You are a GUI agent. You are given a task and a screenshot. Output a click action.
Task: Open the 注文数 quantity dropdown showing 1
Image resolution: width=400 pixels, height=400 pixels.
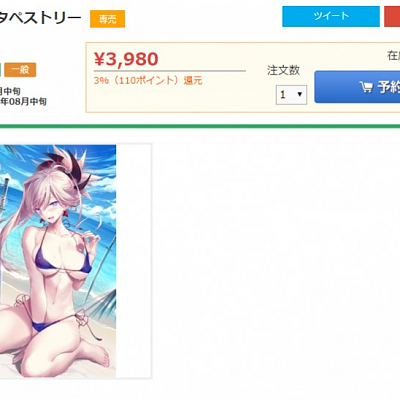(x=291, y=95)
